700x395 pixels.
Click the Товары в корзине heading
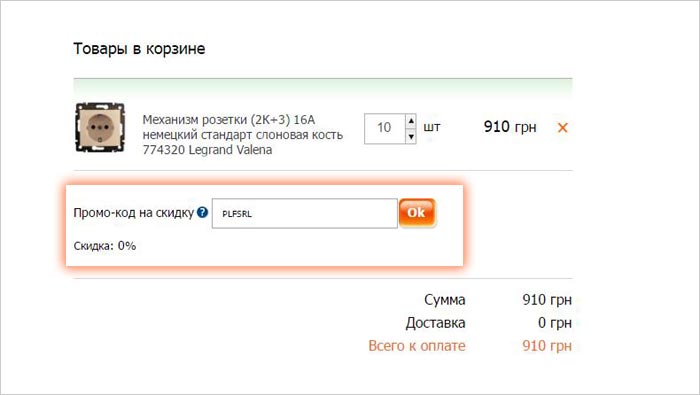139,49
